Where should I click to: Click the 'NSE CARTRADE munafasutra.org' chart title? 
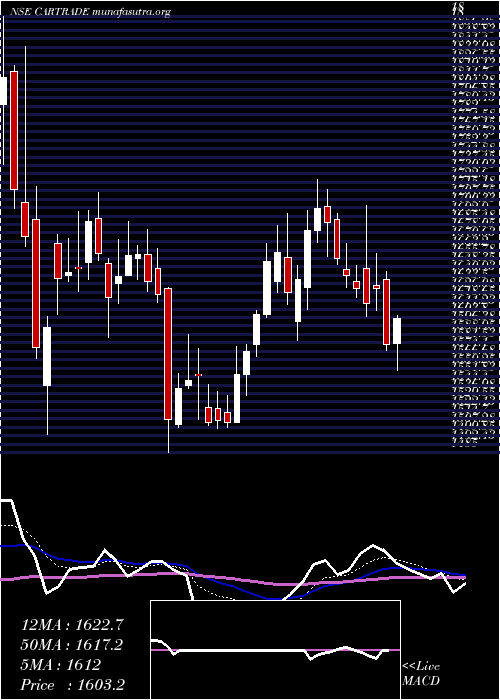pyautogui.click(x=90, y=12)
